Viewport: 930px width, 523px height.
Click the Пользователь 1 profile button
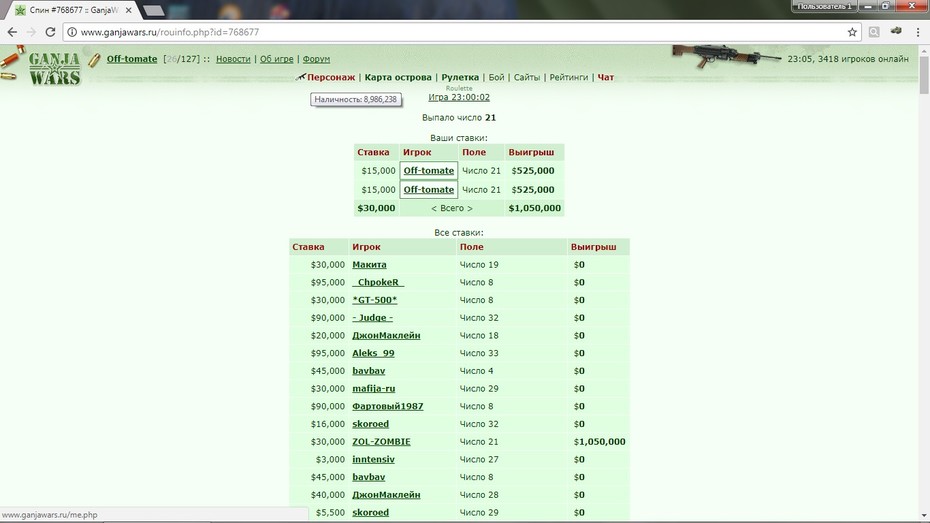tap(824, 7)
